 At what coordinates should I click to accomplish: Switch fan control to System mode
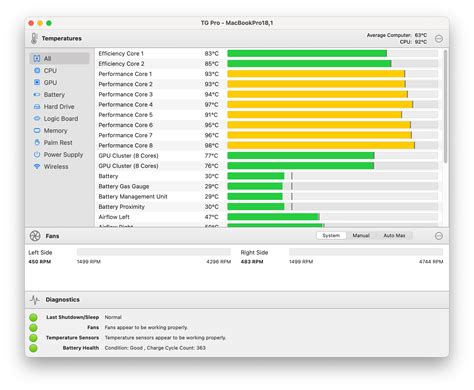[x=331, y=236]
